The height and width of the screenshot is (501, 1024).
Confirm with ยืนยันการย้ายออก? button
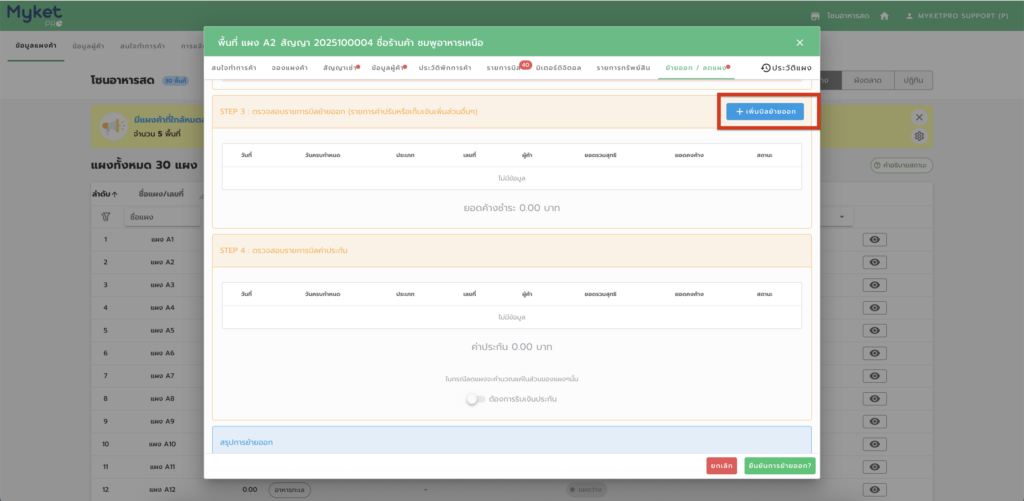point(780,466)
